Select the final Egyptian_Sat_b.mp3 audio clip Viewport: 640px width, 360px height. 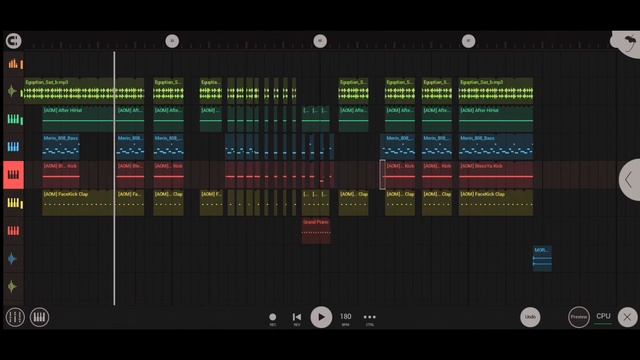coord(496,91)
